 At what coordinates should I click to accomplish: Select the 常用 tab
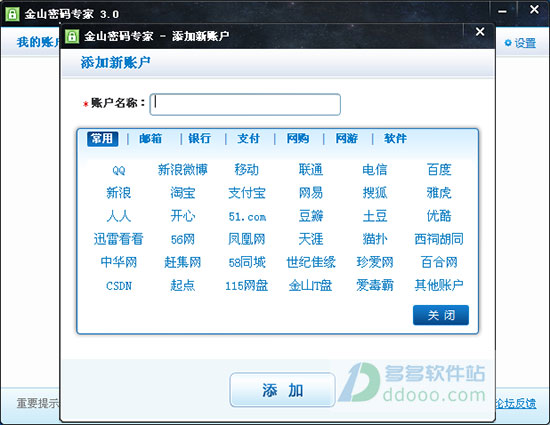pos(102,139)
